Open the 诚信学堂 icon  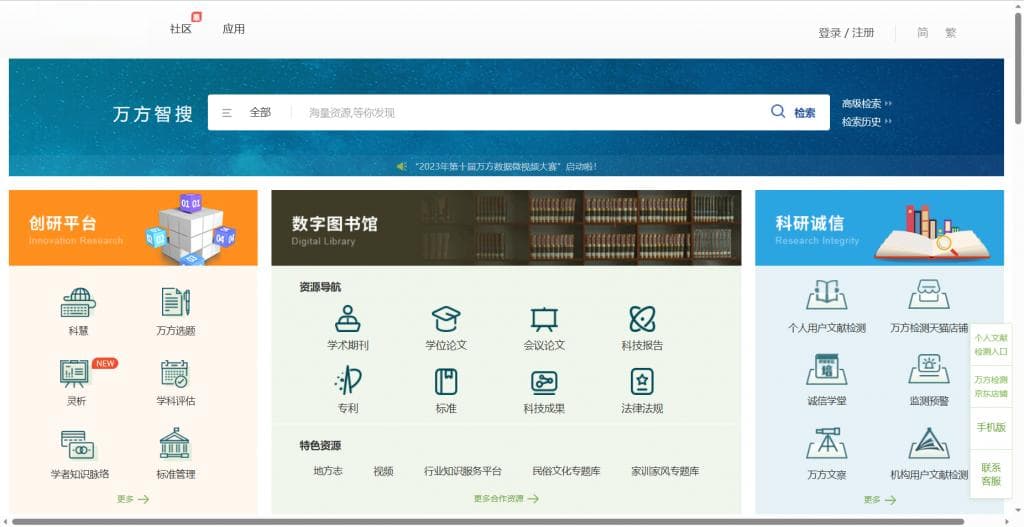click(x=827, y=369)
